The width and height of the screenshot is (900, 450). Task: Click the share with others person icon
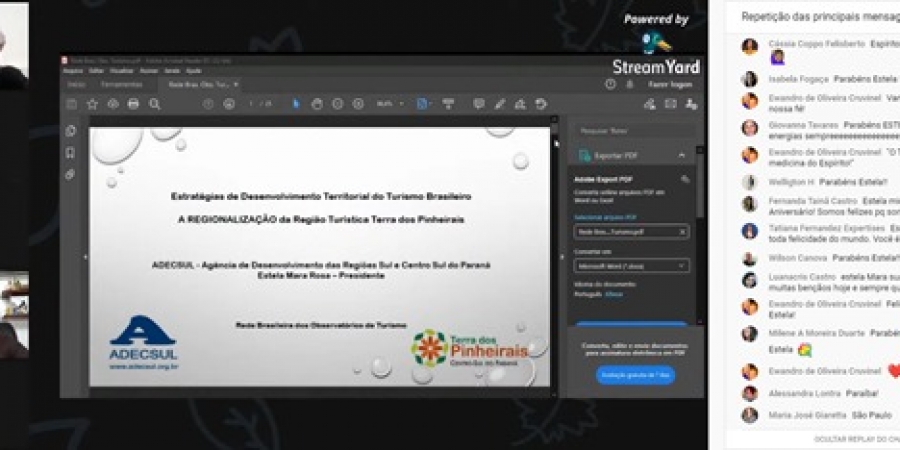(692, 104)
